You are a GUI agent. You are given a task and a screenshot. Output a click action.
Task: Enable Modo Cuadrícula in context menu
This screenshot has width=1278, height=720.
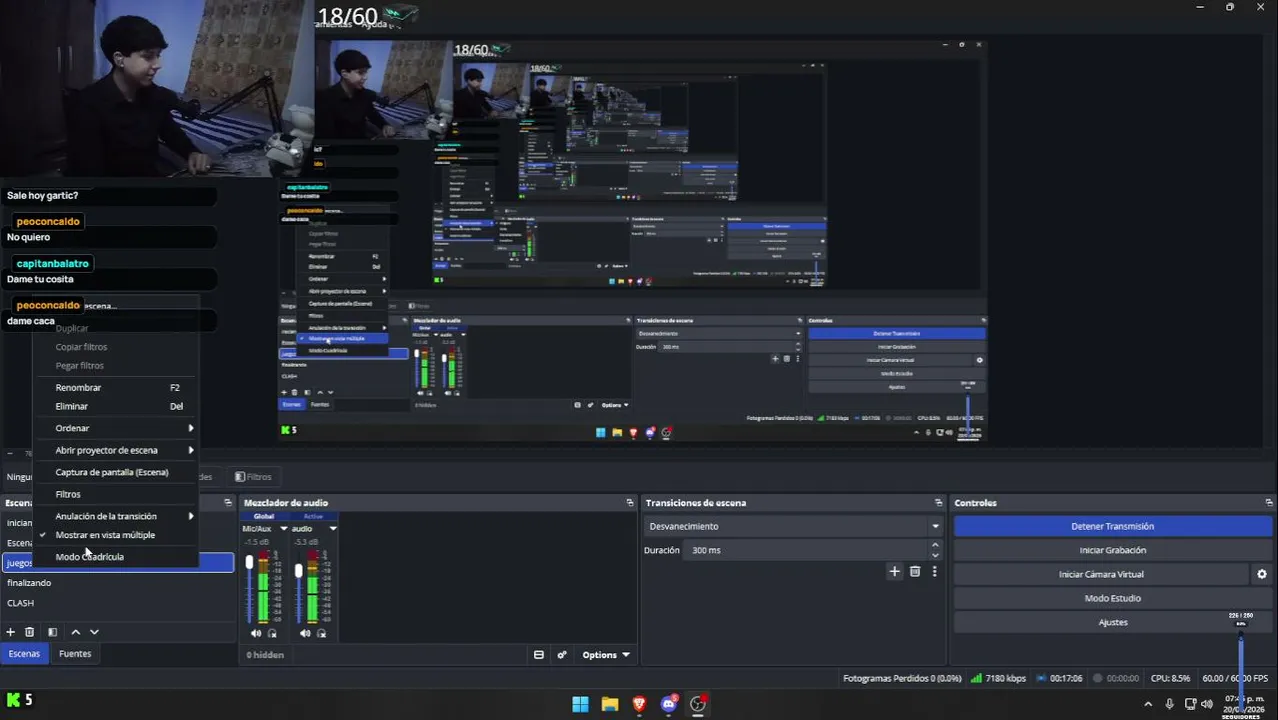click(90, 557)
